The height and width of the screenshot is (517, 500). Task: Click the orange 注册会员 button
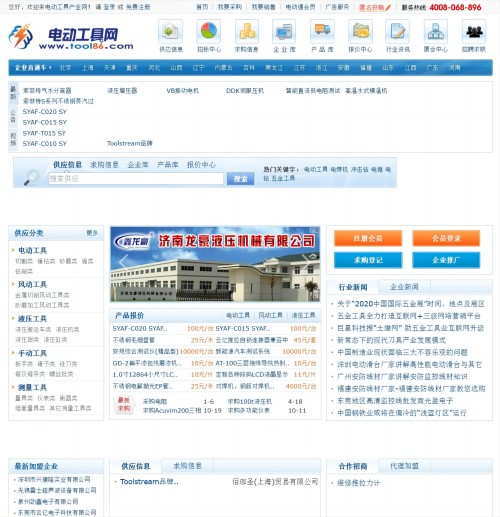368,238
